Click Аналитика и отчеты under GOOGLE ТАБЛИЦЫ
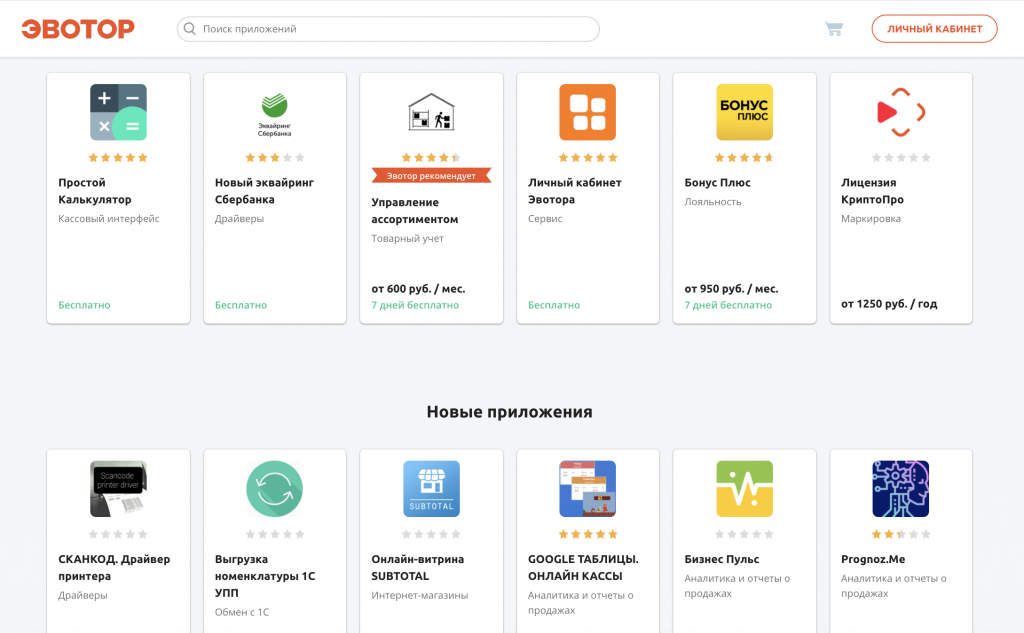 click(x=581, y=603)
